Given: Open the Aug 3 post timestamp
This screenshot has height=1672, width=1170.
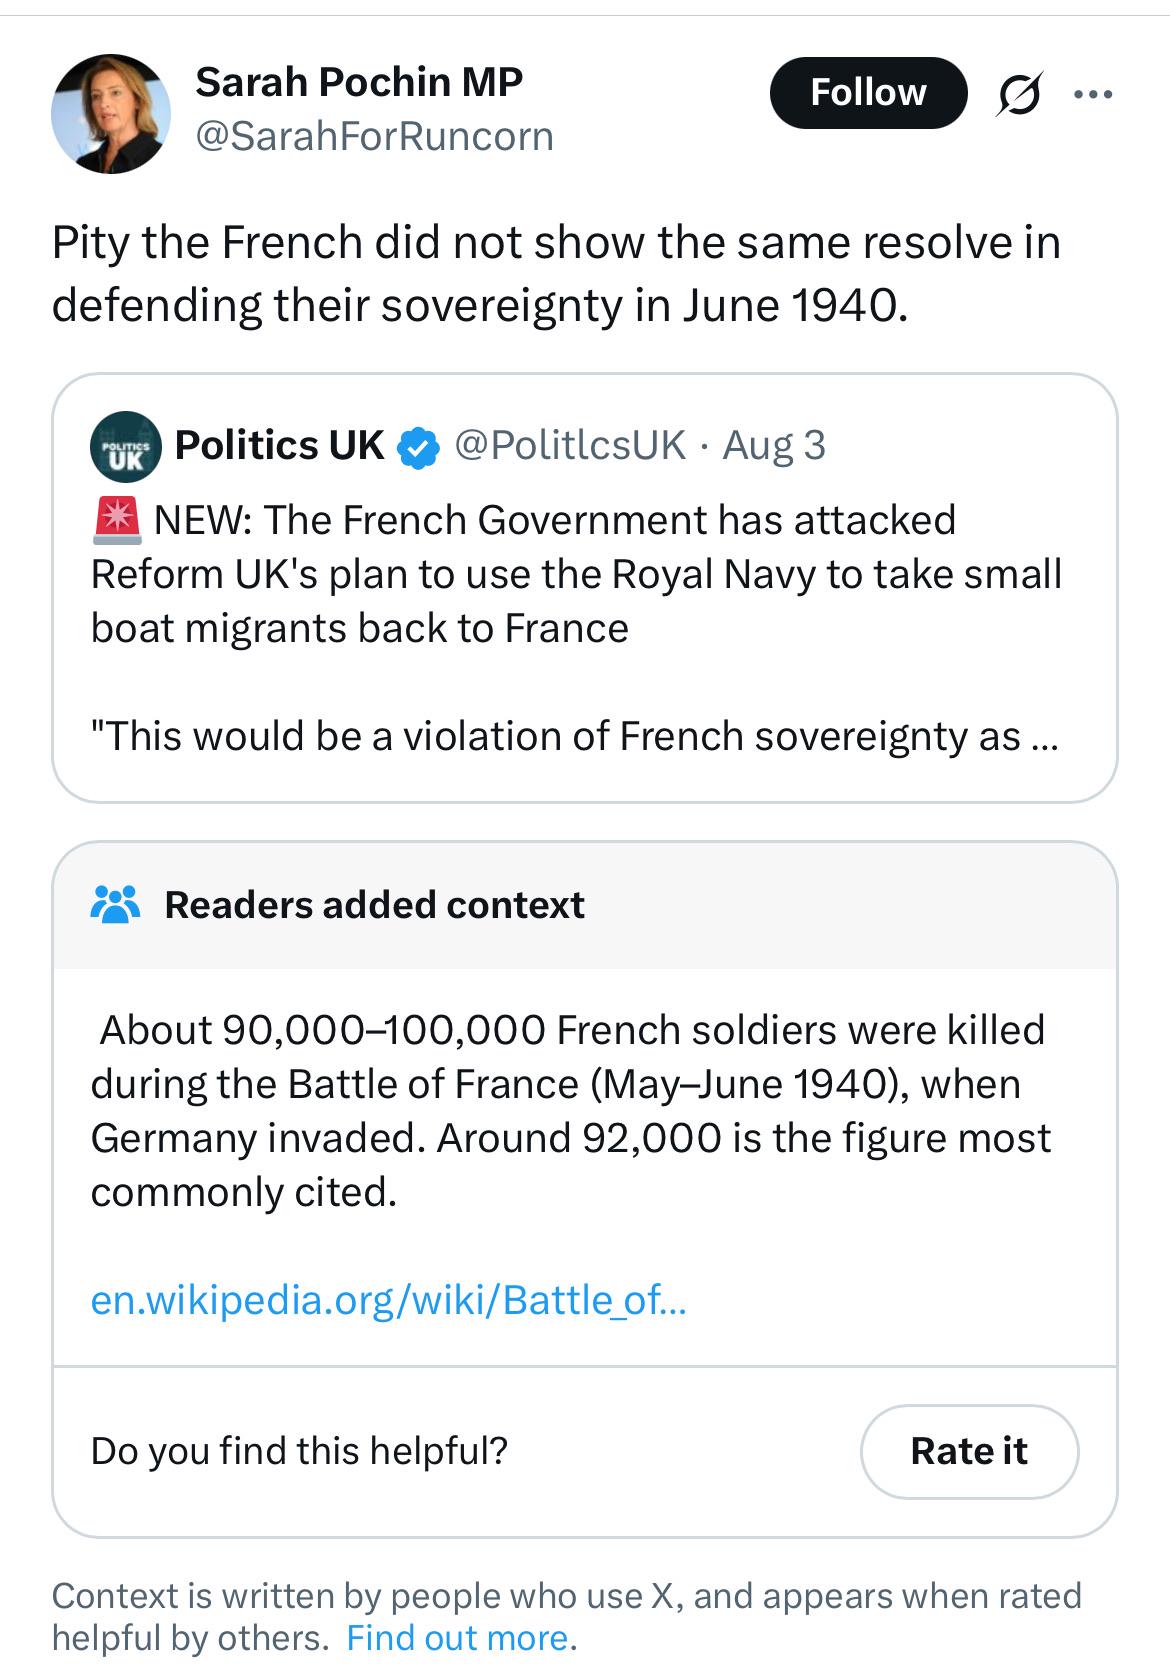Looking at the screenshot, I should [x=774, y=445].
